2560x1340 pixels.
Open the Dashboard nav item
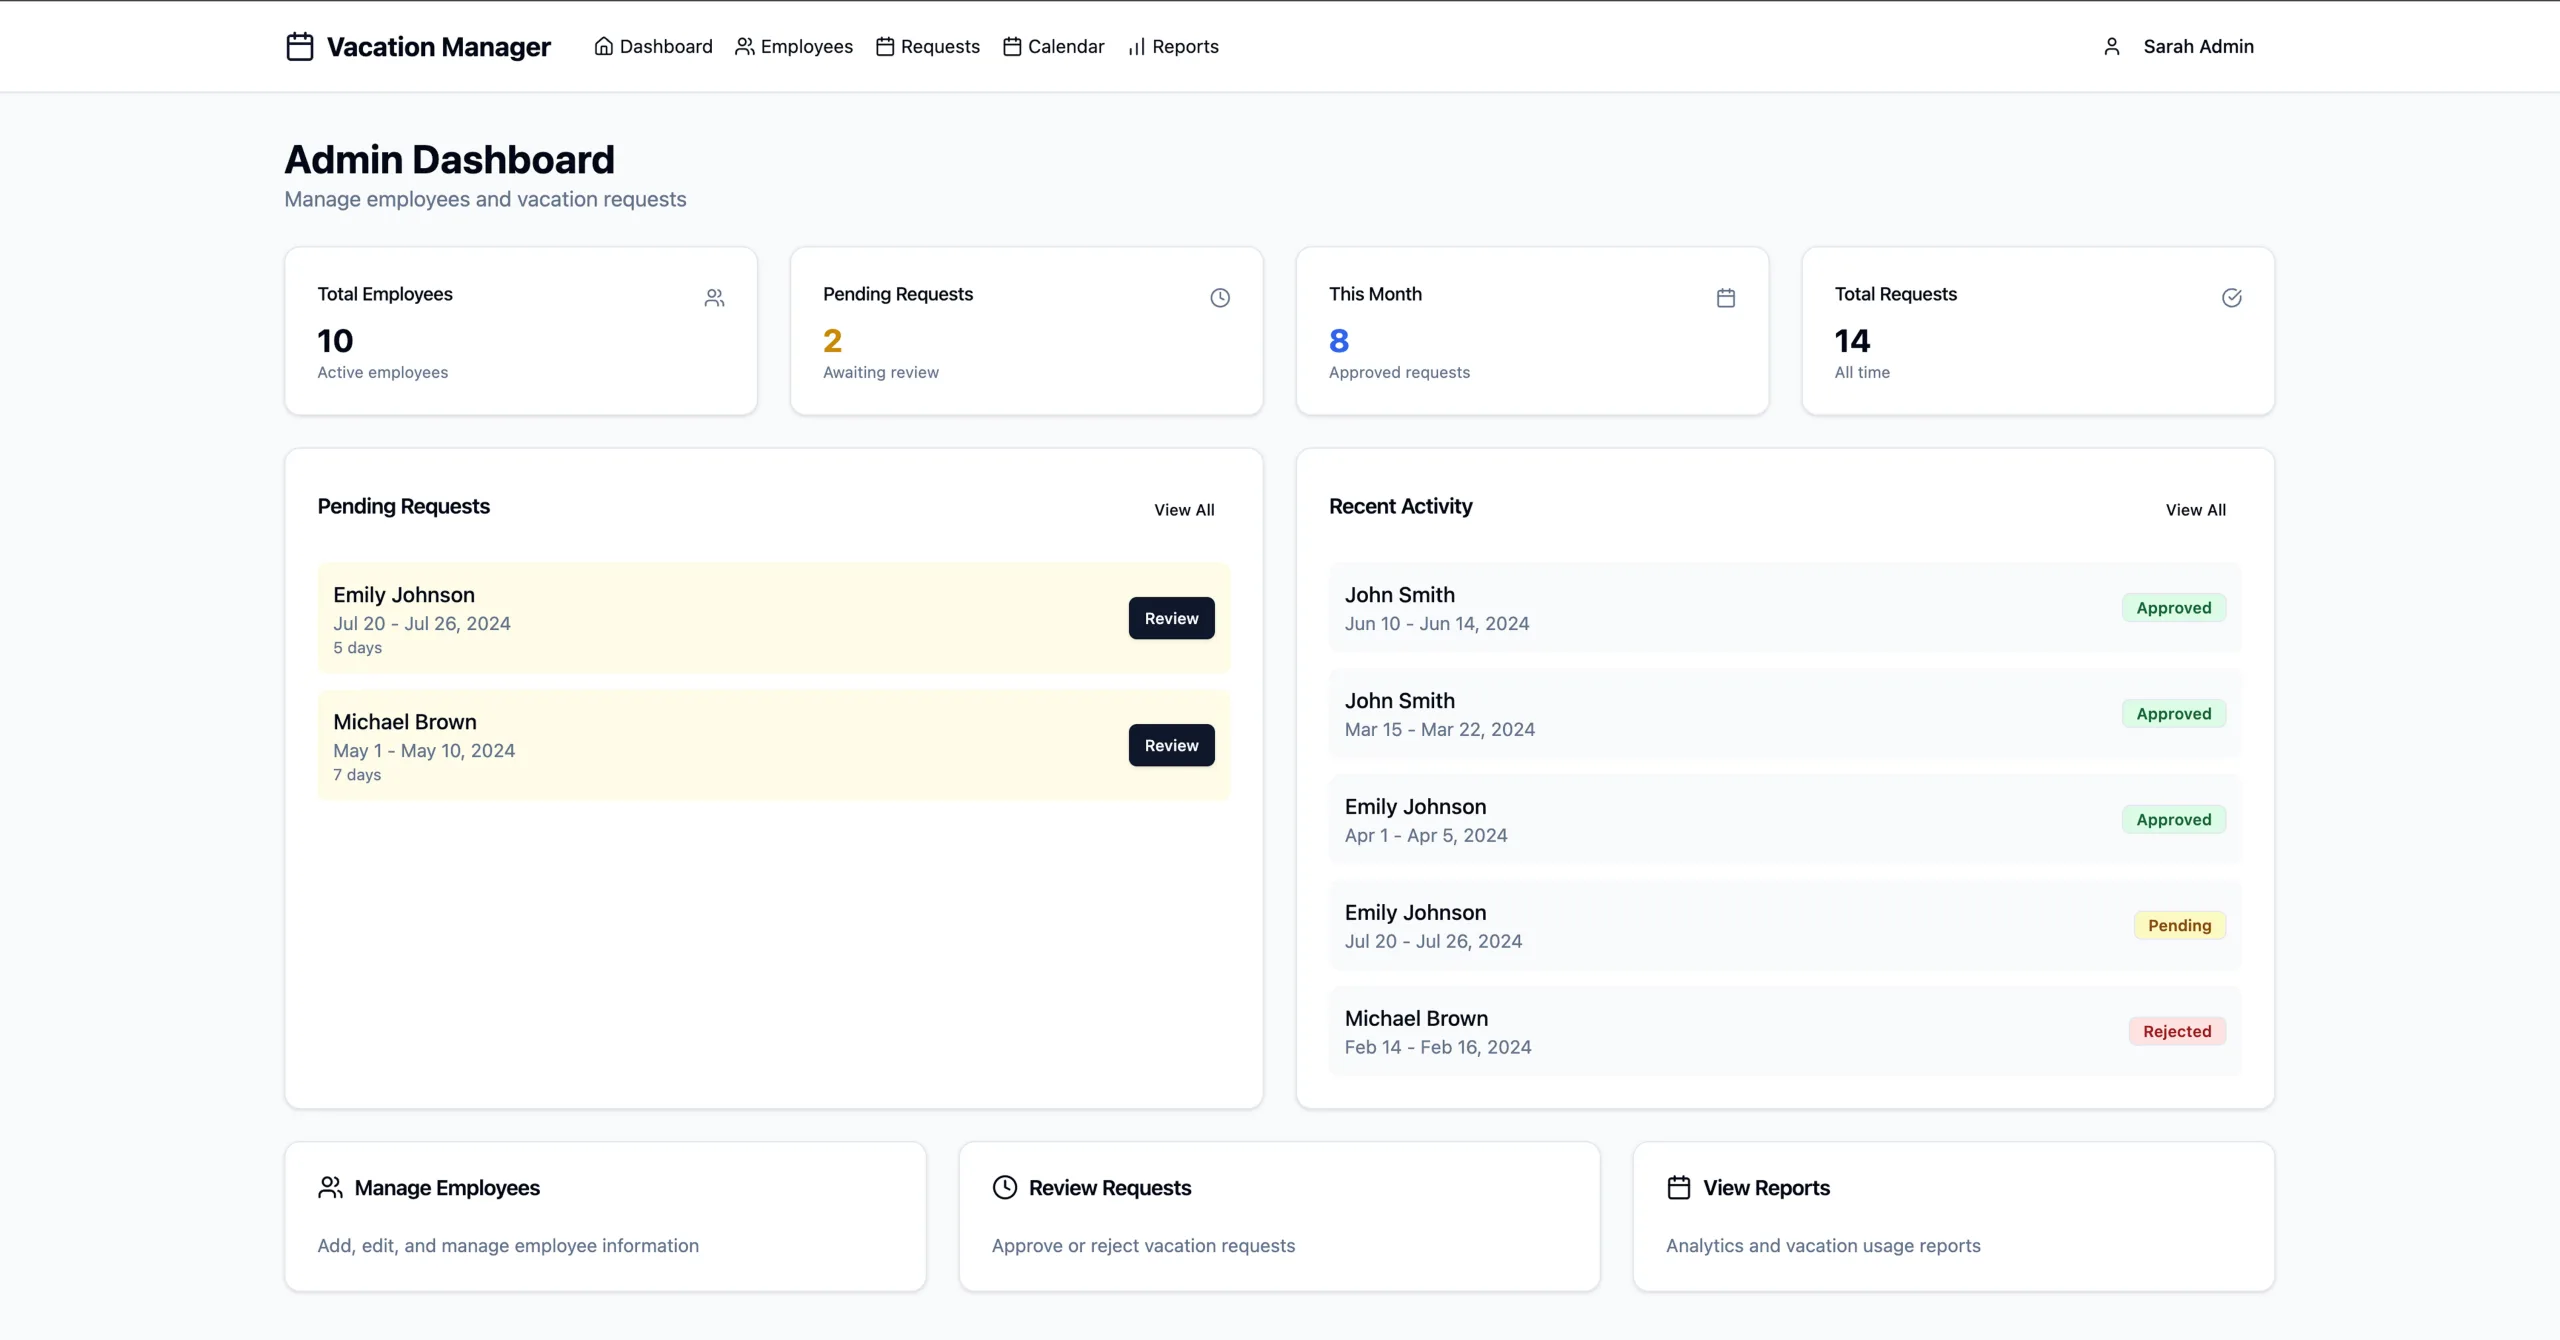(x=653, y=47)
